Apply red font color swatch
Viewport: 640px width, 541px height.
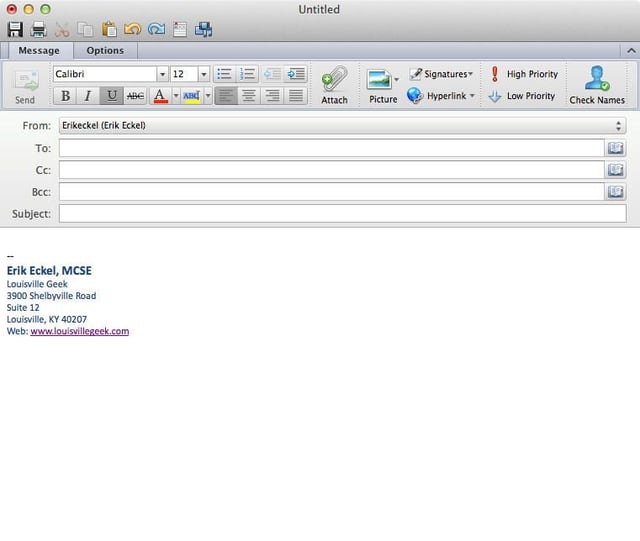[160, 96]
